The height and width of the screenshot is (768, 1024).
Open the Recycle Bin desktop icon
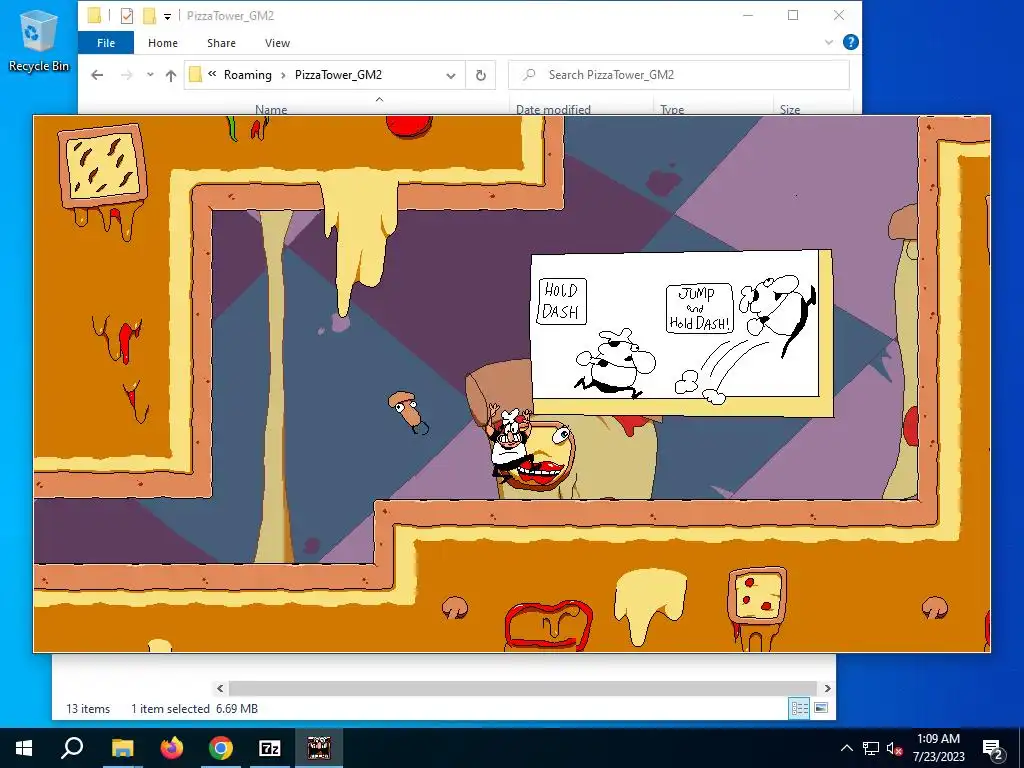point(39,40)
